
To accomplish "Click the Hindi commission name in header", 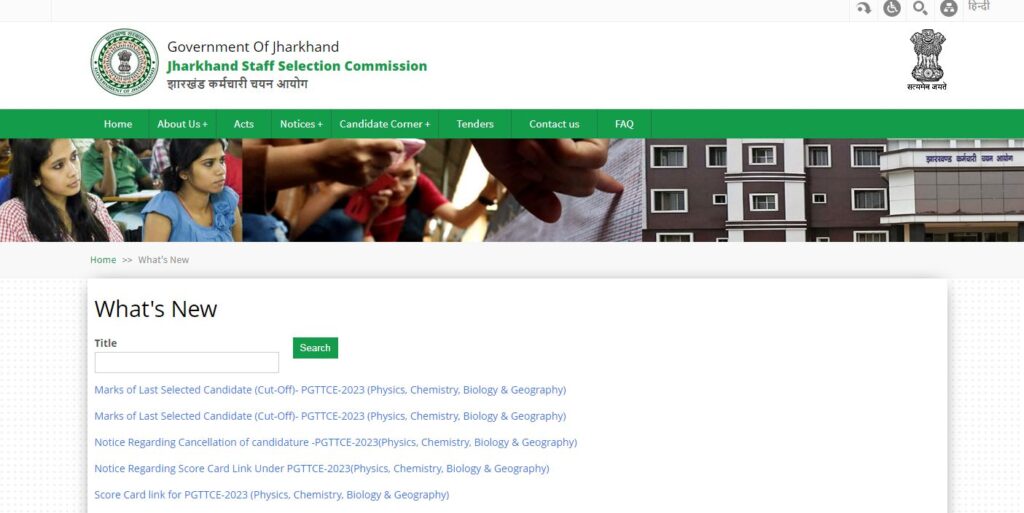I will click(x=237, y=84).
